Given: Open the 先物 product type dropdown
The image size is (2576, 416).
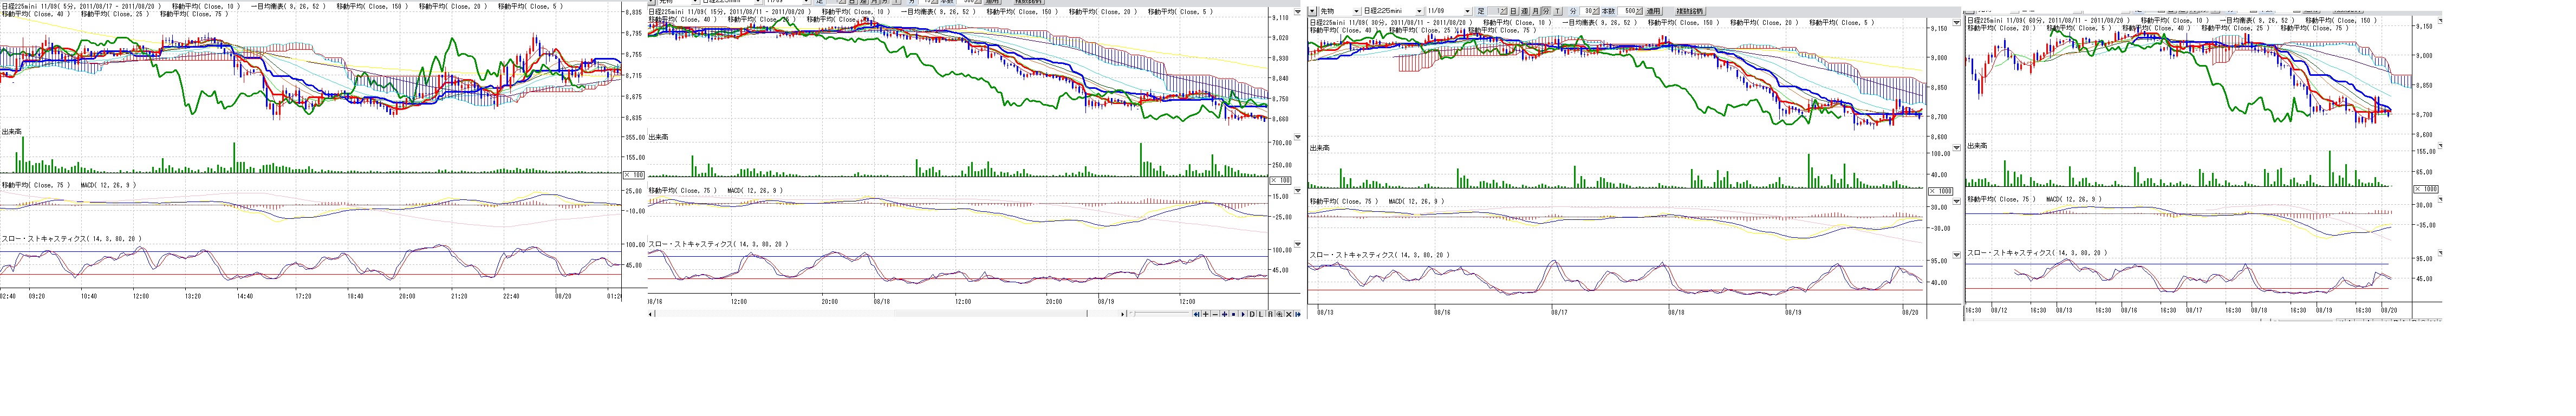Looking at the screenshot, I should tap(1356, 11).
